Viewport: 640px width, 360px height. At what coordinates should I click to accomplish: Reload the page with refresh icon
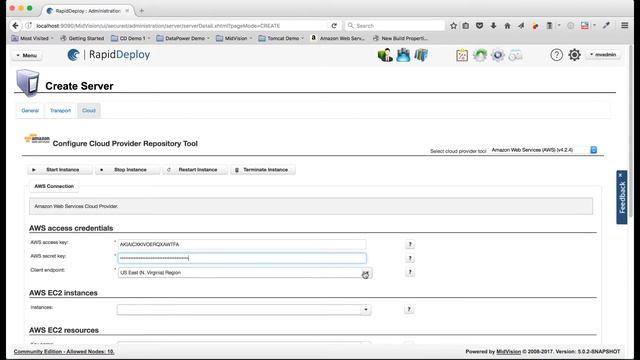pyautogui.click(x=334, y=26)
